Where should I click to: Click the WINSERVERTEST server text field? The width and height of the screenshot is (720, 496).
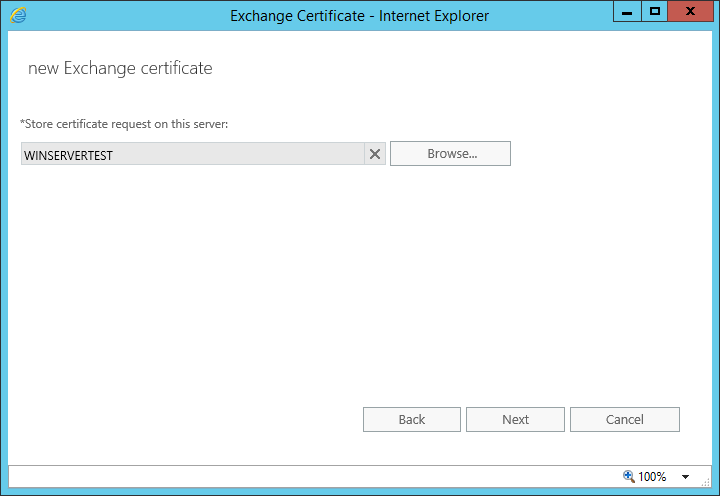tap(192, 154)
